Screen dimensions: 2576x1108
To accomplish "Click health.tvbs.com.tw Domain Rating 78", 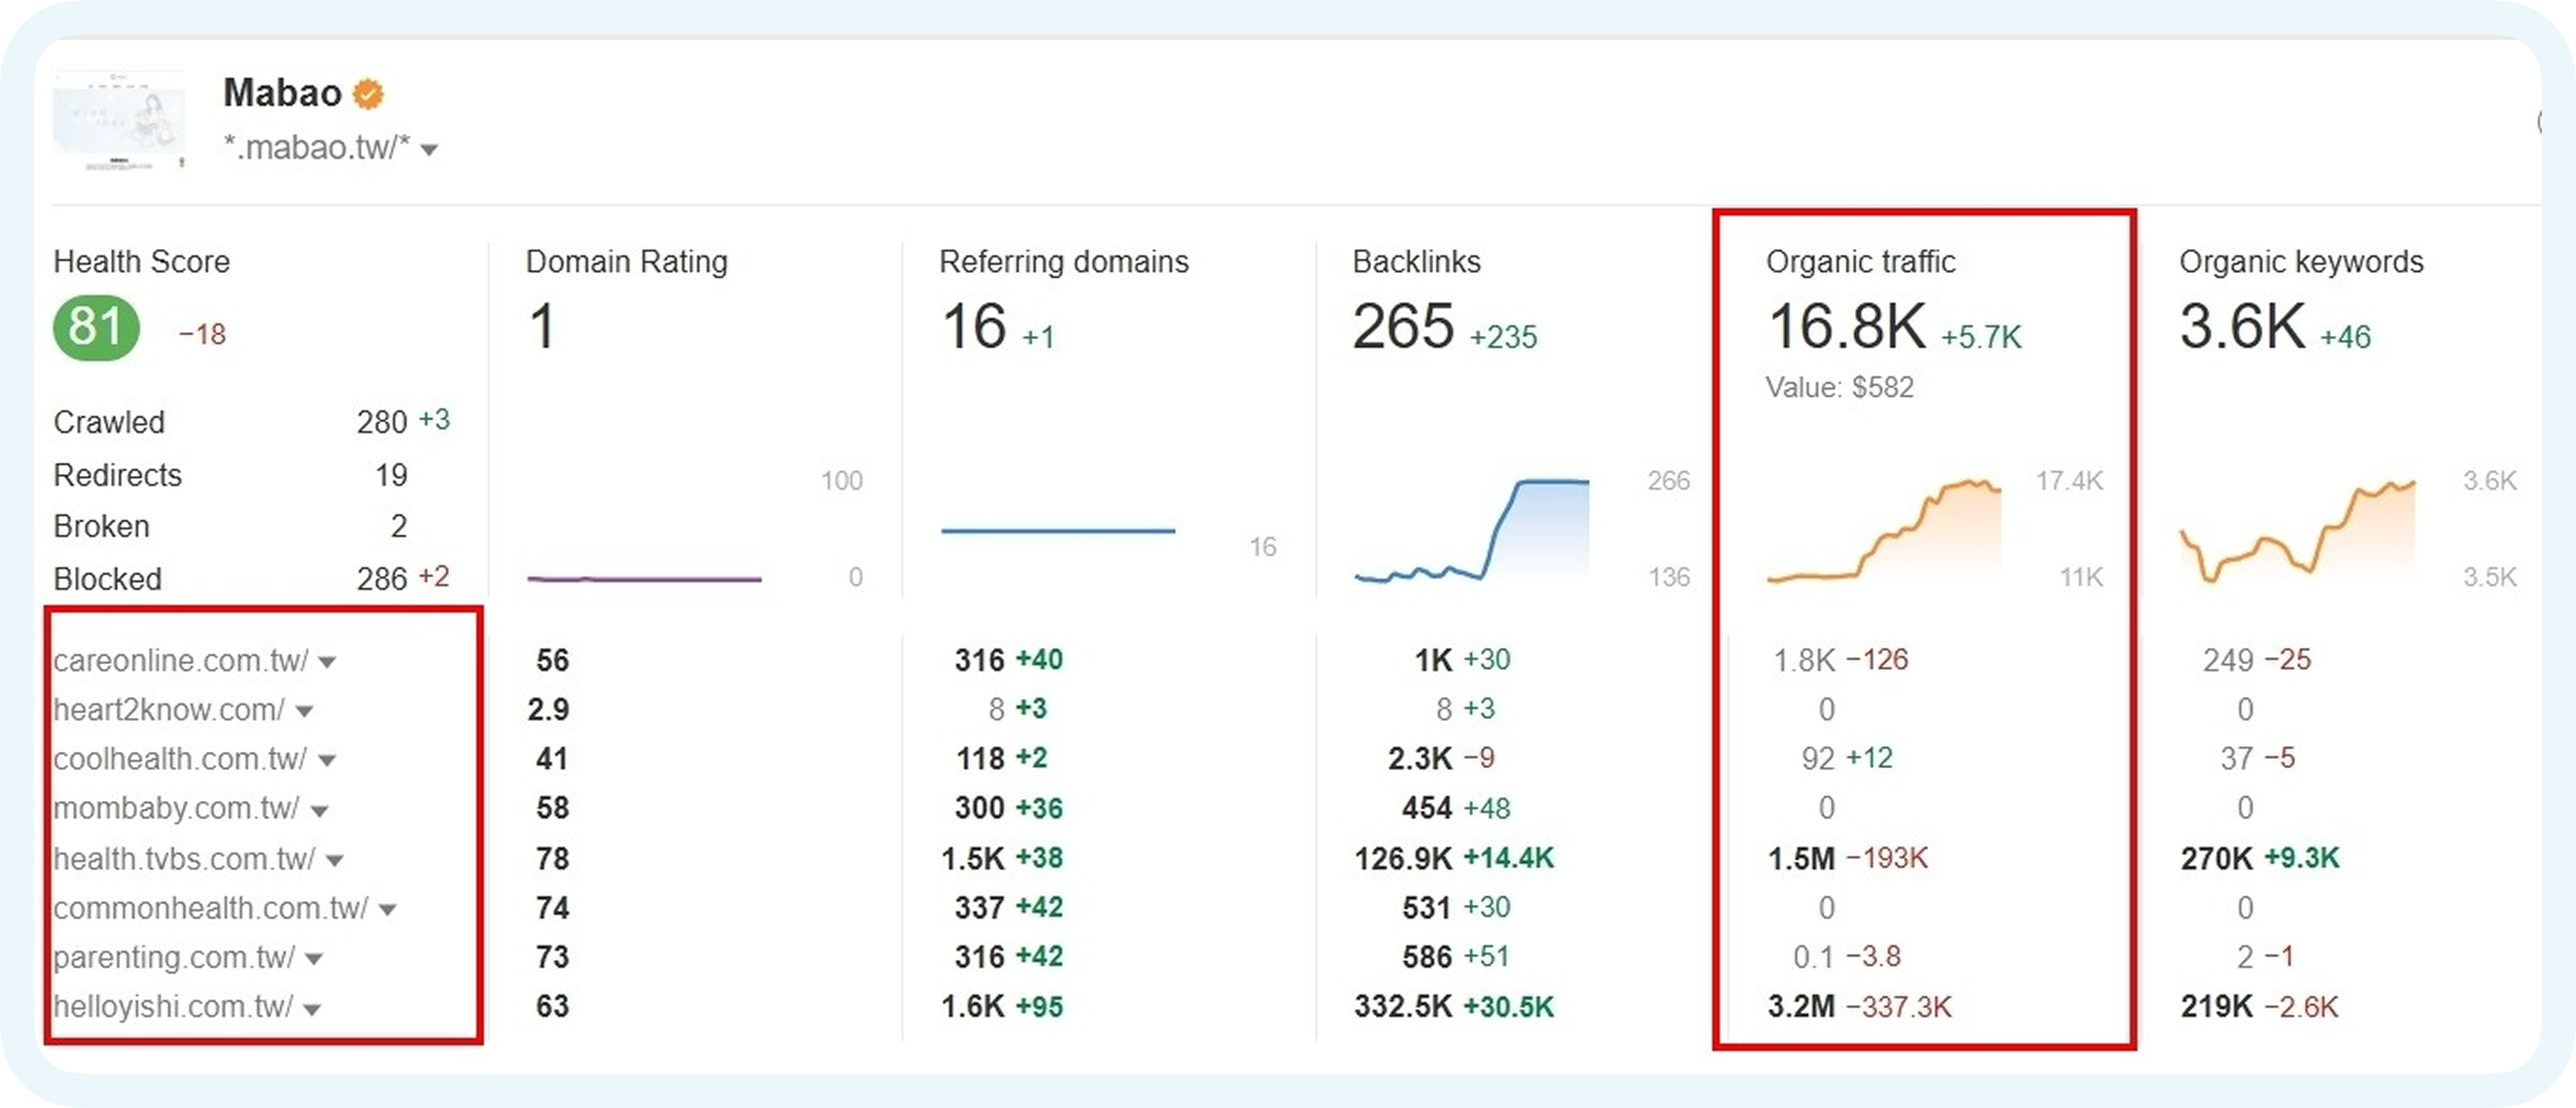I will click(x=552, y=858).
